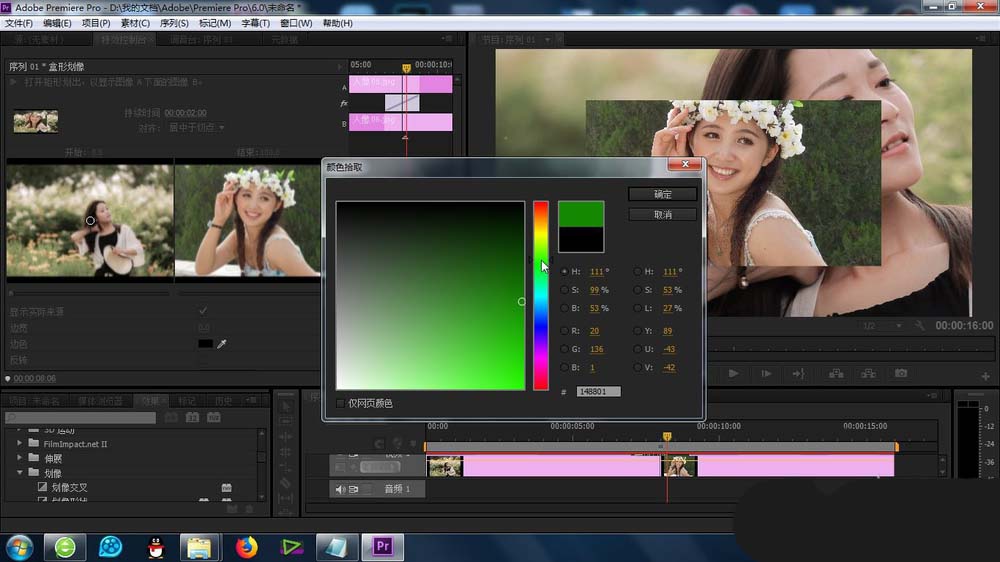Open the 字幕(T) menu
This screenshot has width=1000, height=562.
255,23
